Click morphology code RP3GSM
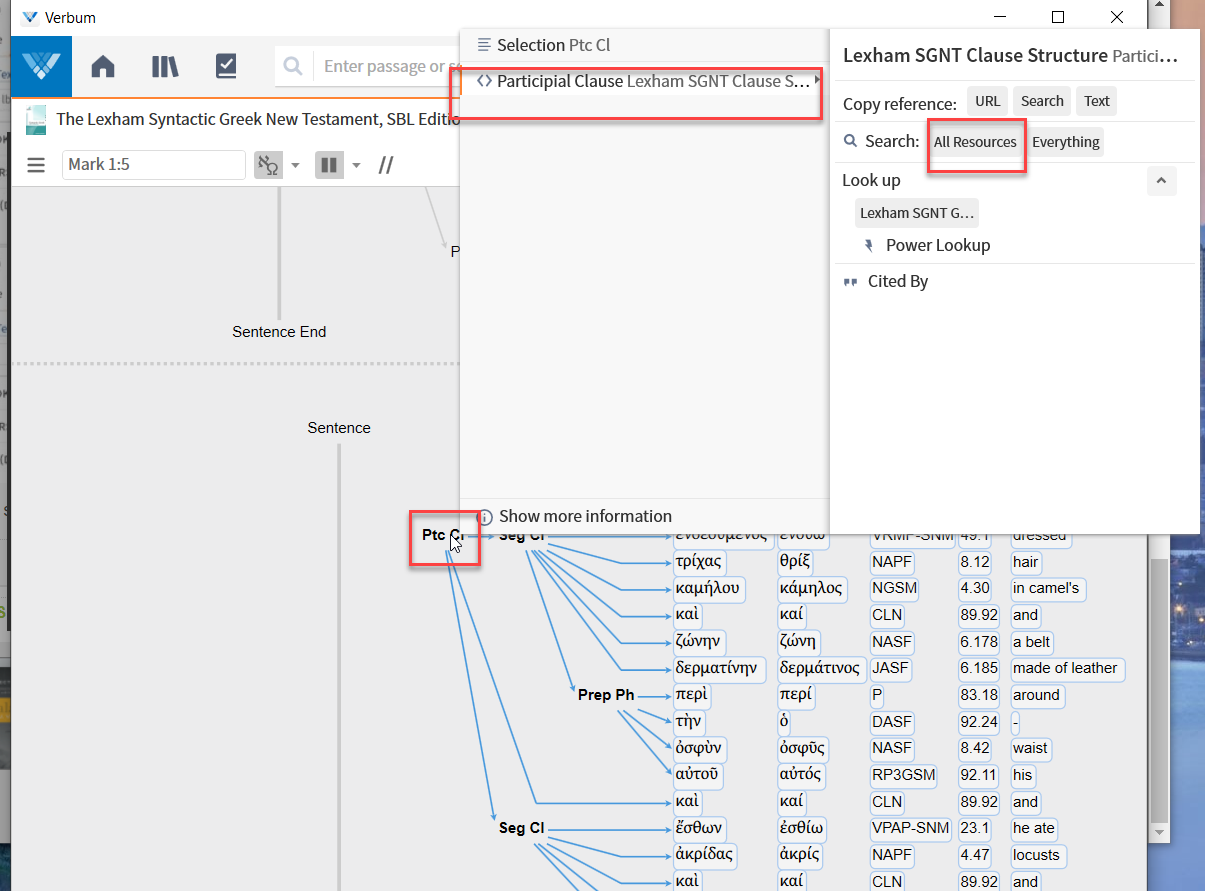 coord(901,775)
